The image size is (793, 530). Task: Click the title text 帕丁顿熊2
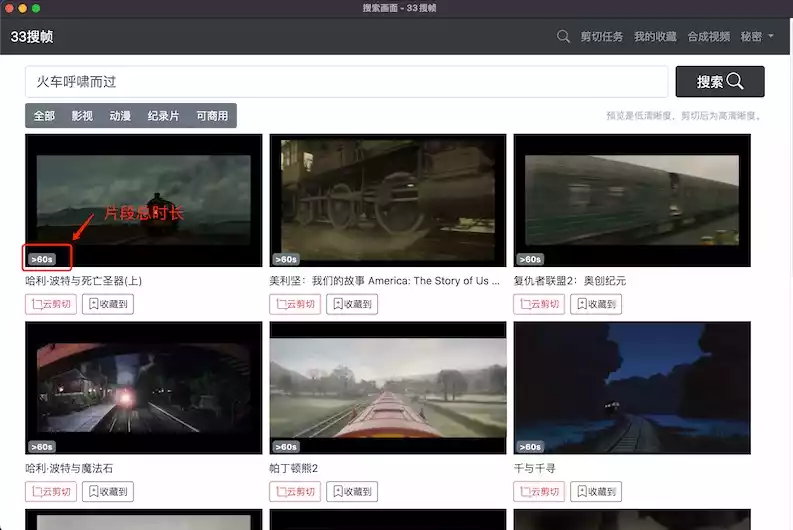click(x=293, y=468)
